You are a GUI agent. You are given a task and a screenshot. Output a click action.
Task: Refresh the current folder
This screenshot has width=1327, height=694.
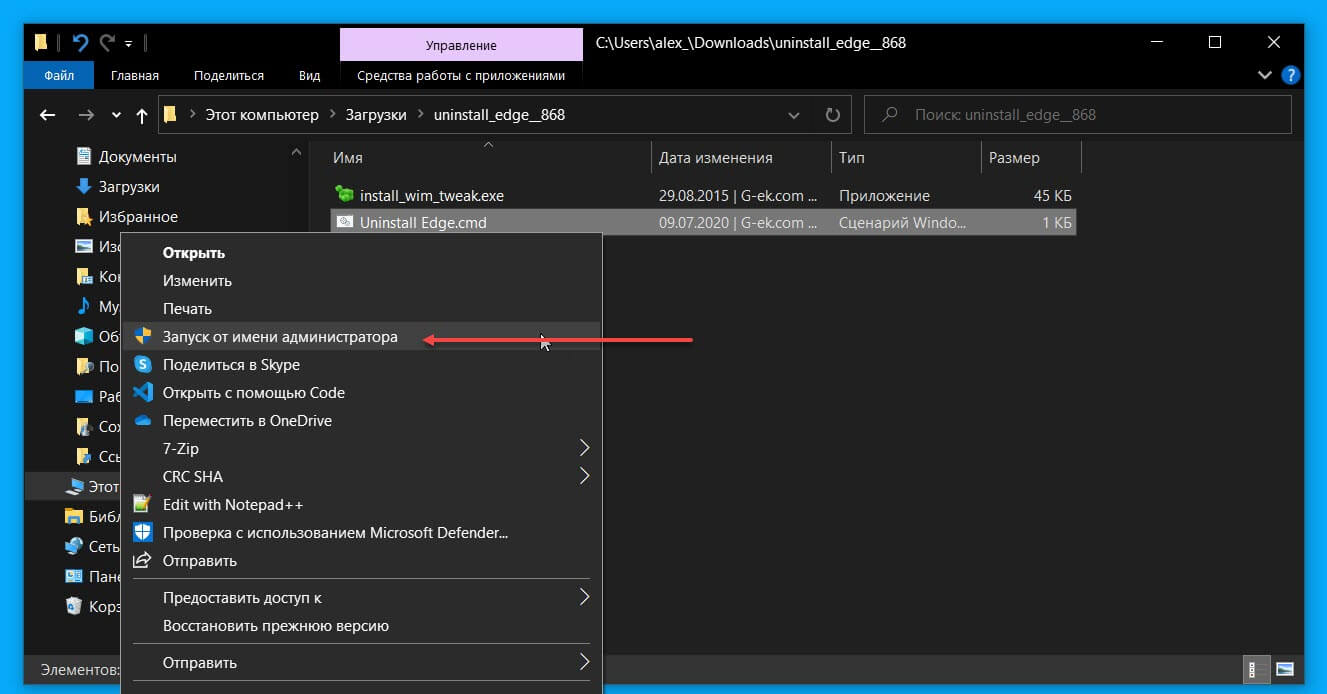832,115
